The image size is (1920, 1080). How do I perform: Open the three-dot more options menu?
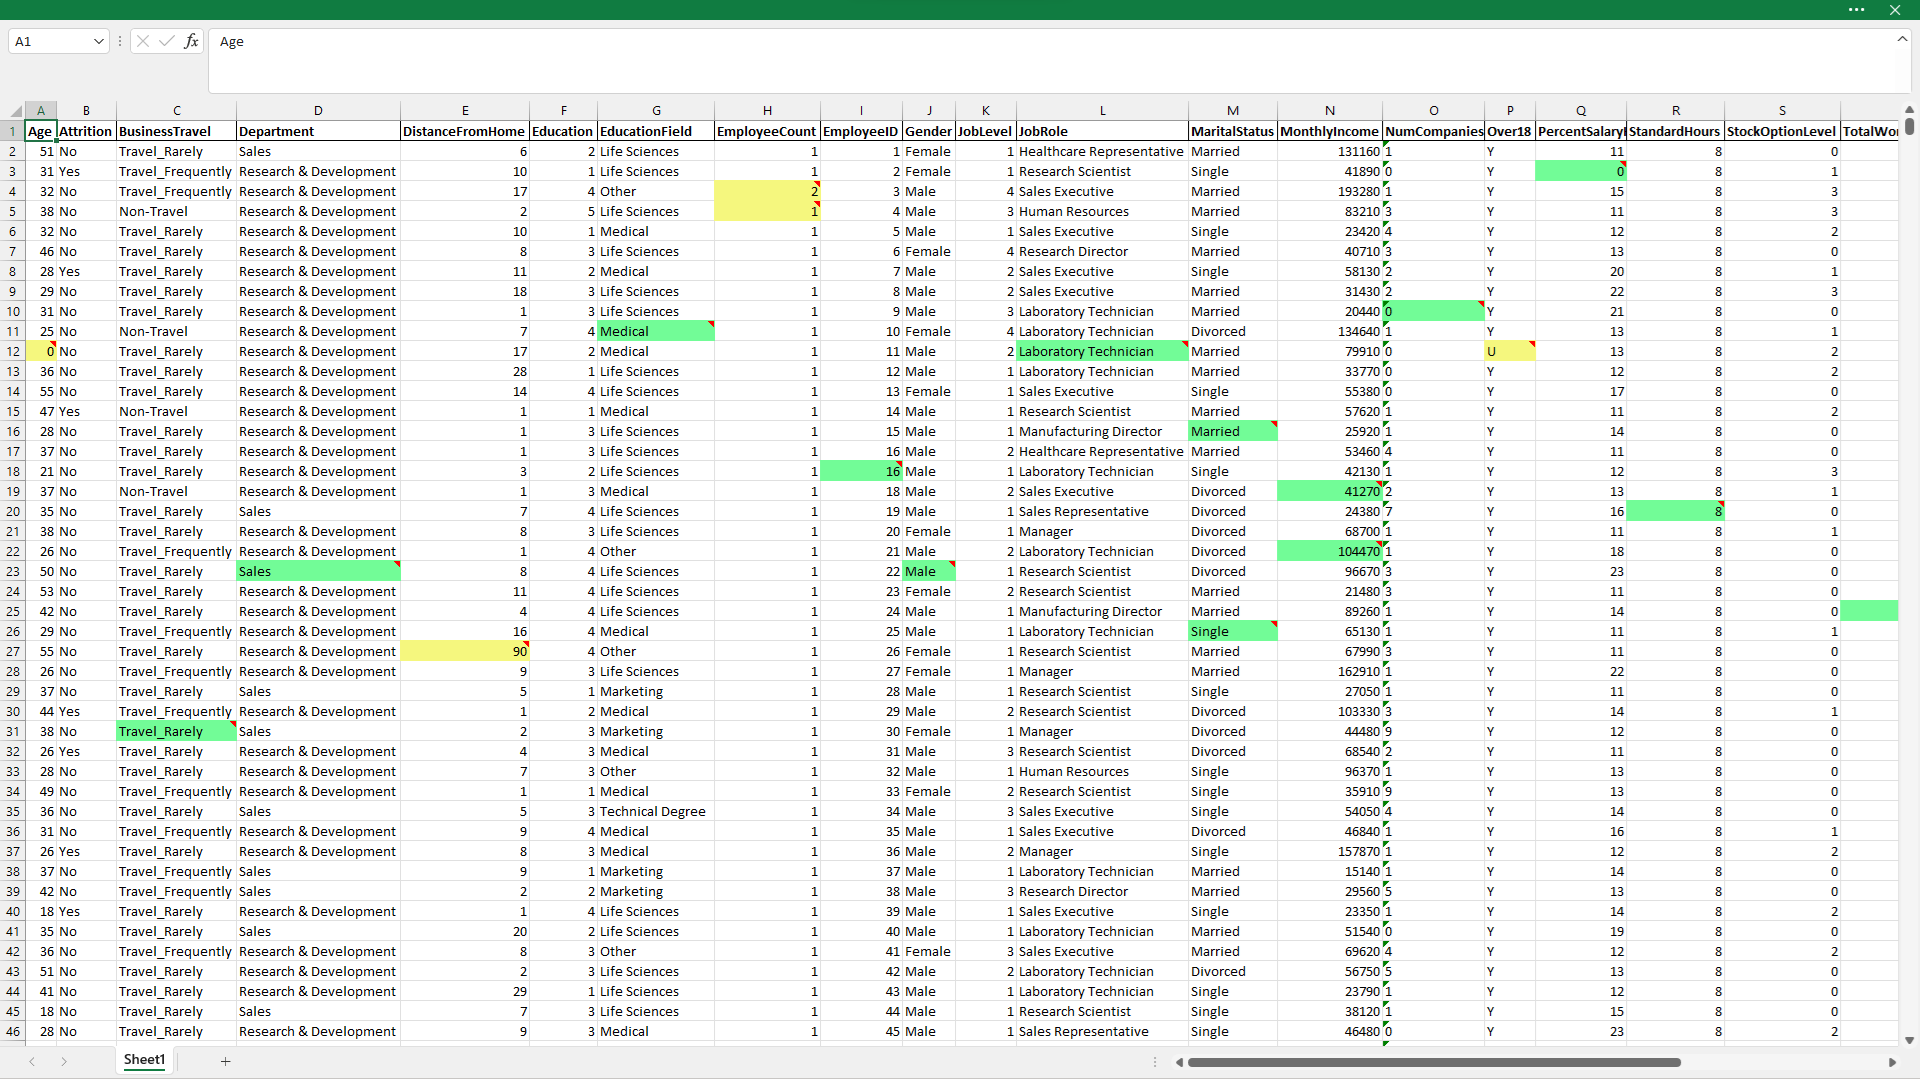click(x=1857, y=10)
